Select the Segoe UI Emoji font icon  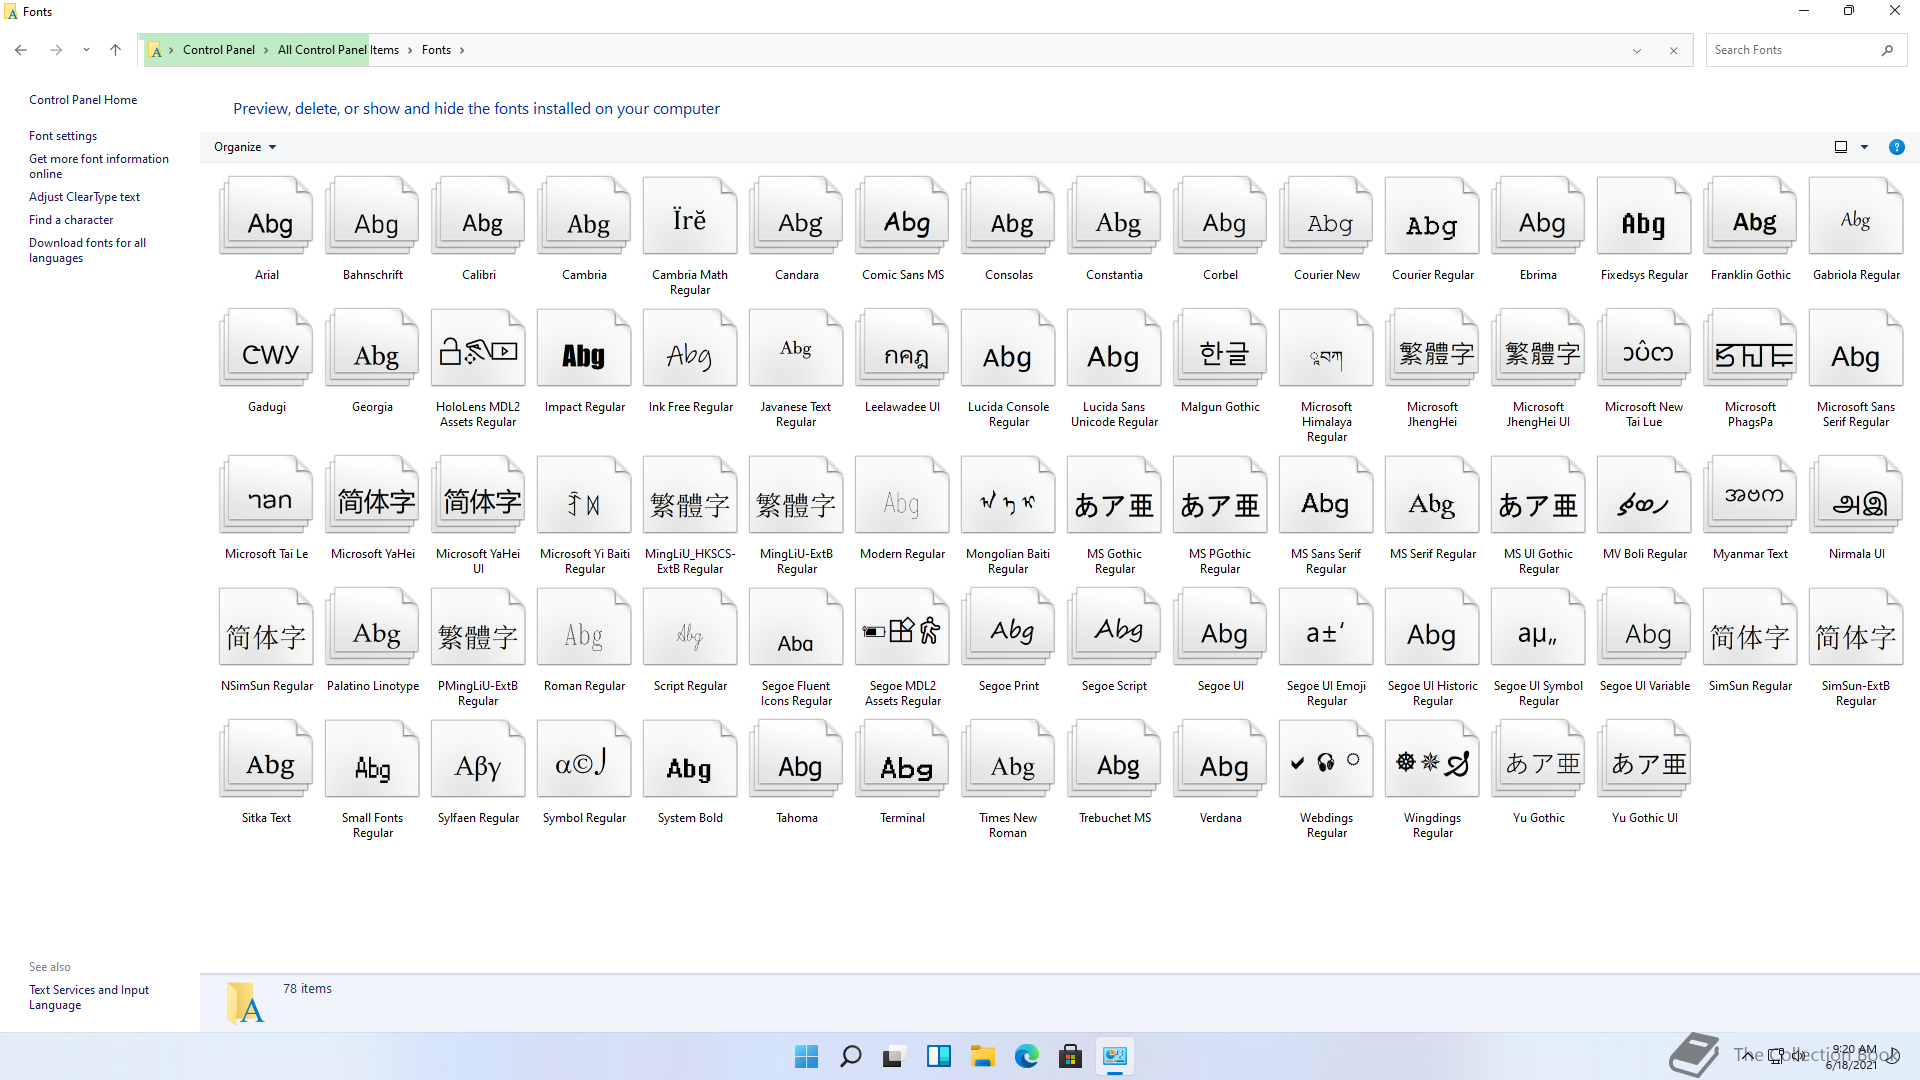click(1326, 627)
